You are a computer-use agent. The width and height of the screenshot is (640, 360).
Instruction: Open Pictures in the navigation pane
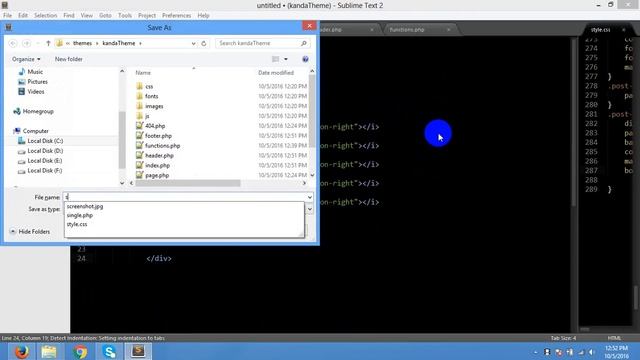[37, 82]
